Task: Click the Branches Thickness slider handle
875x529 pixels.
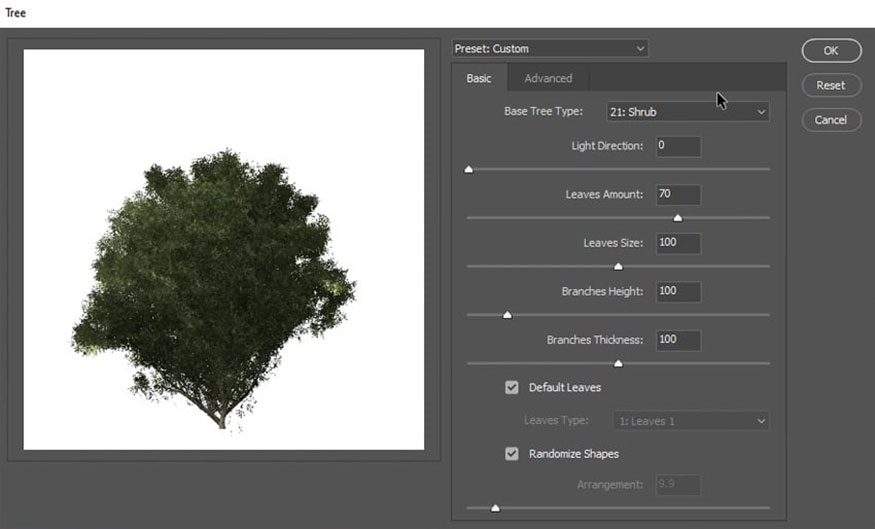Action: pyautogui.click(x=618, y=364)
